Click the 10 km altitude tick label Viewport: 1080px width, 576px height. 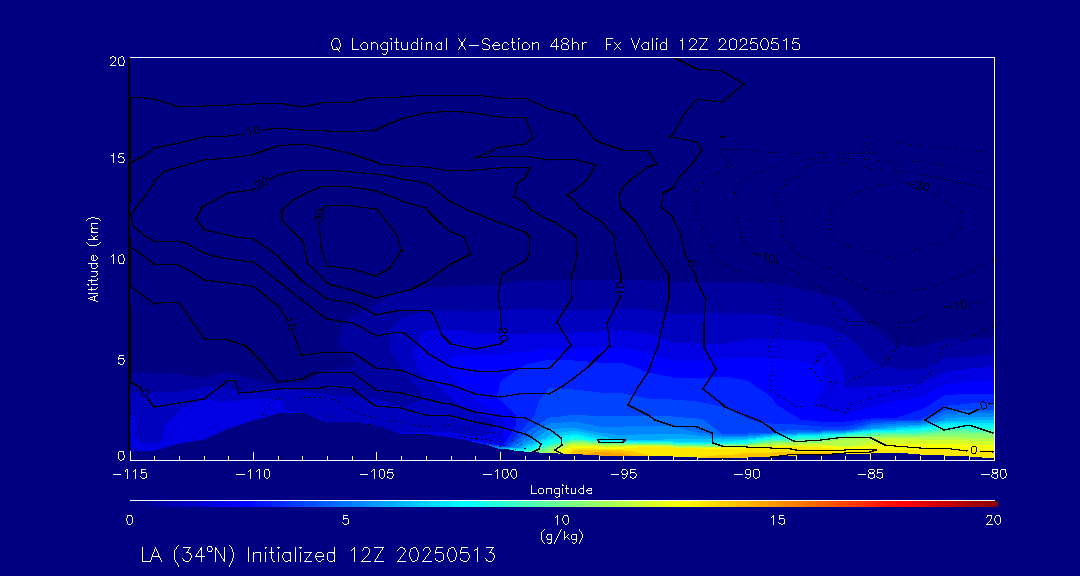click(115, 259)
